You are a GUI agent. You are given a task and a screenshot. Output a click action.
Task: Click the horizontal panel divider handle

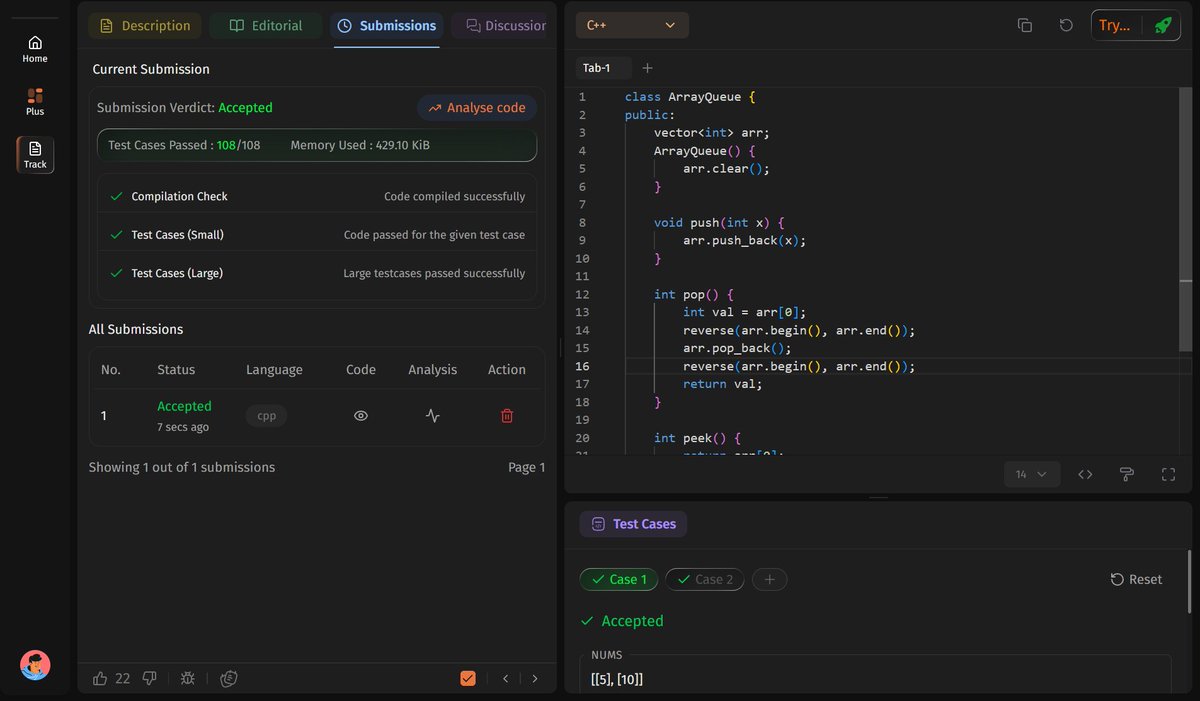[x=878, y=497]
